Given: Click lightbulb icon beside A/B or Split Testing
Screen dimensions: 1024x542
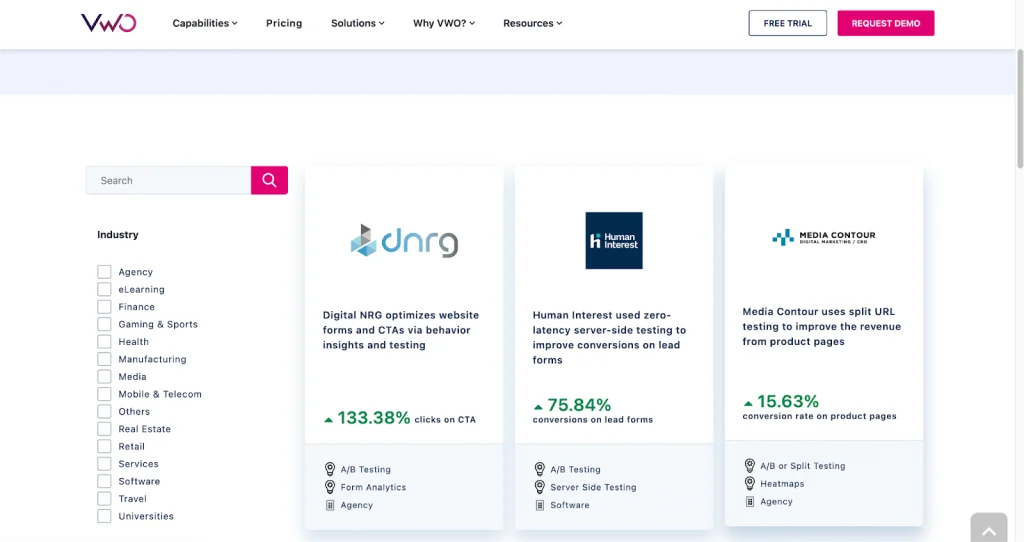Looking at the screenshot, I should point(750,466).
